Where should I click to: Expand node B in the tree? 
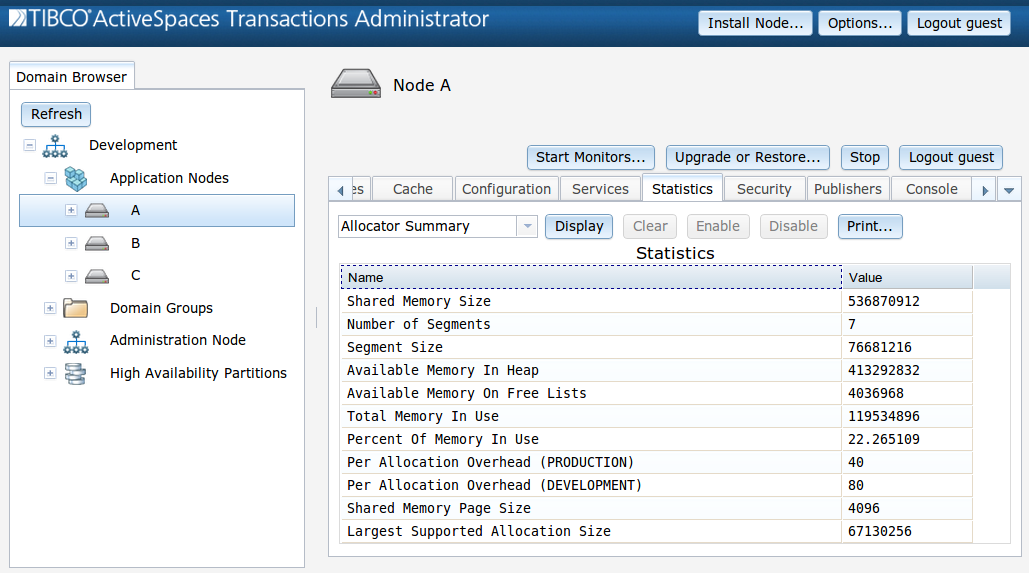click(71, 243)
